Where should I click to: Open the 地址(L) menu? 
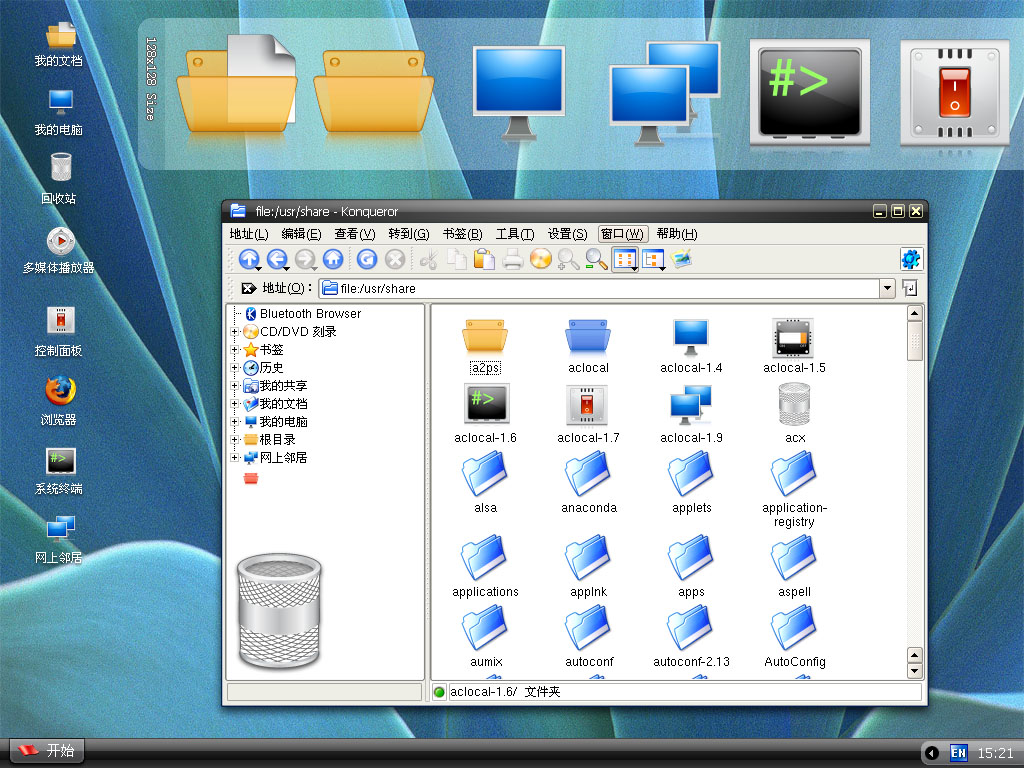tap(249, 234)
